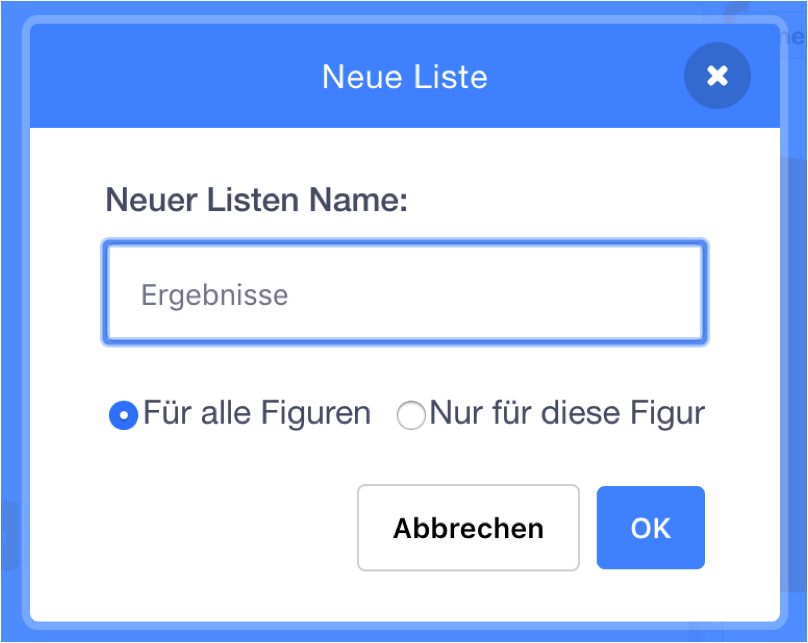Confirm the new list with OK
808x643 pixels.
point(650,528)
